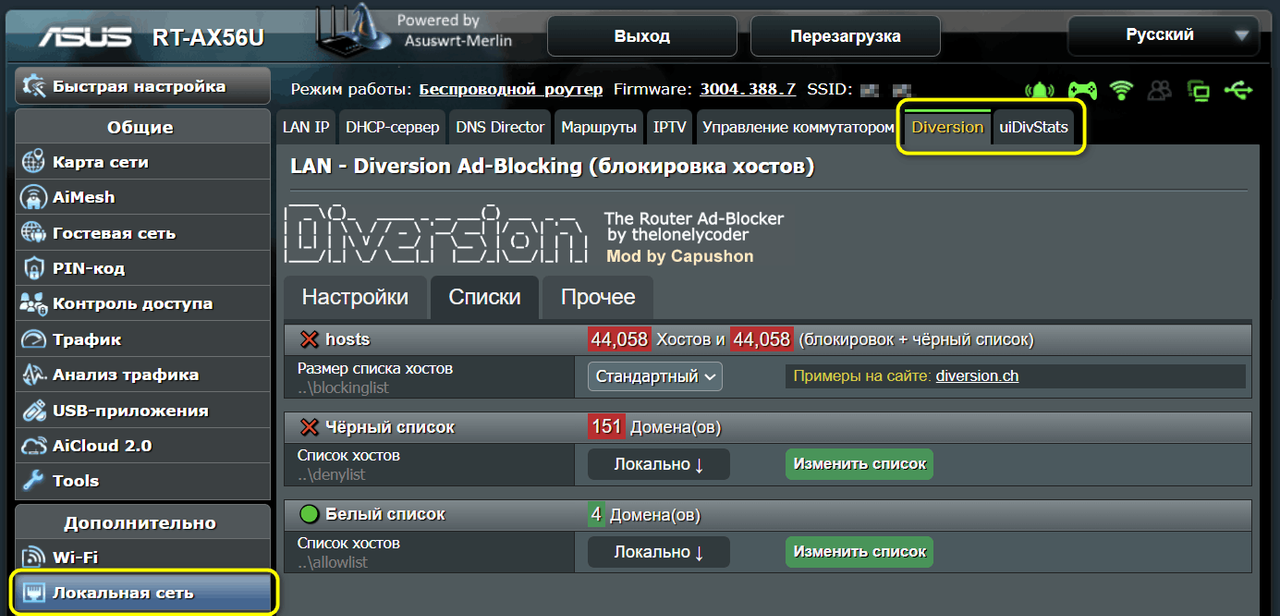
Task: Open Локально dropdown for Чёрный список
Action: [x=658, y=464]
